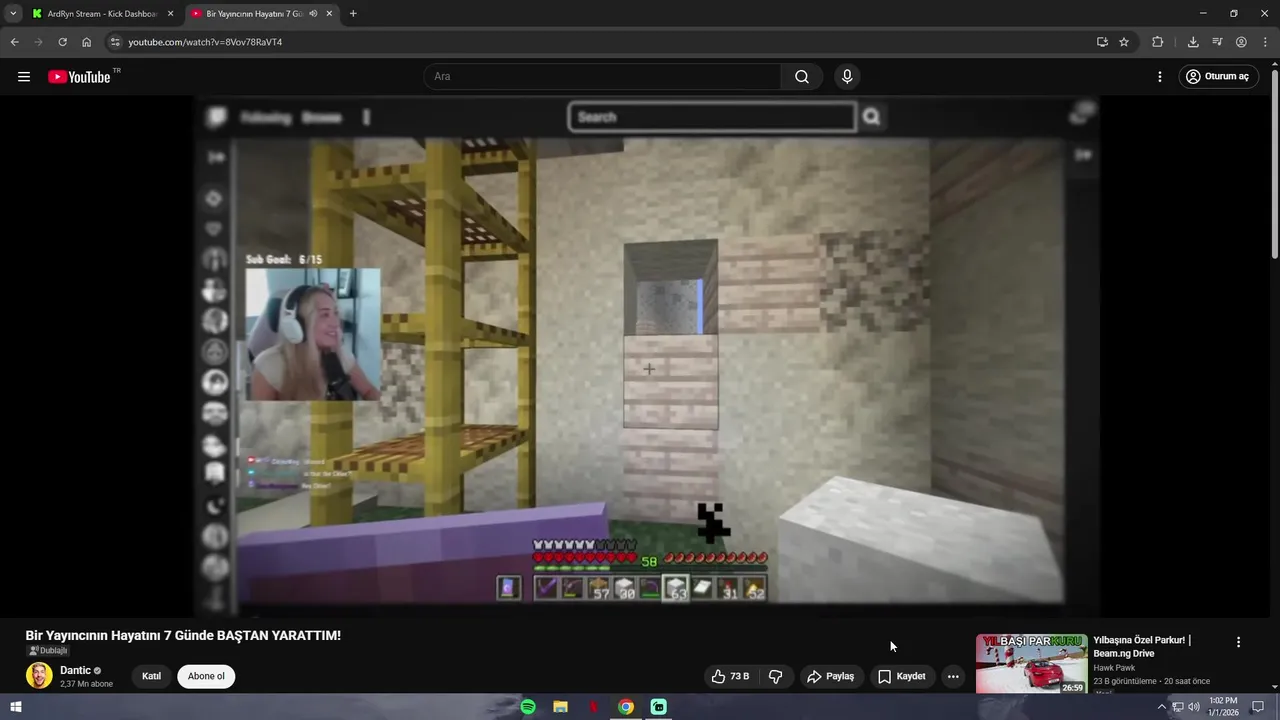Open Chrome media controls icon
Screen dimensions: 1280x720
click(x=1217, y=42)
